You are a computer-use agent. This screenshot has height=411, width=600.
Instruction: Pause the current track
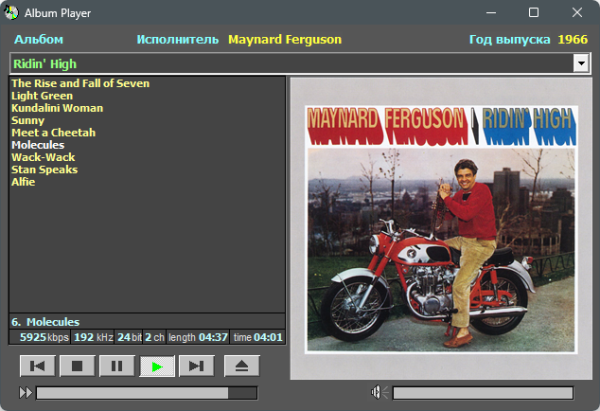117,366
